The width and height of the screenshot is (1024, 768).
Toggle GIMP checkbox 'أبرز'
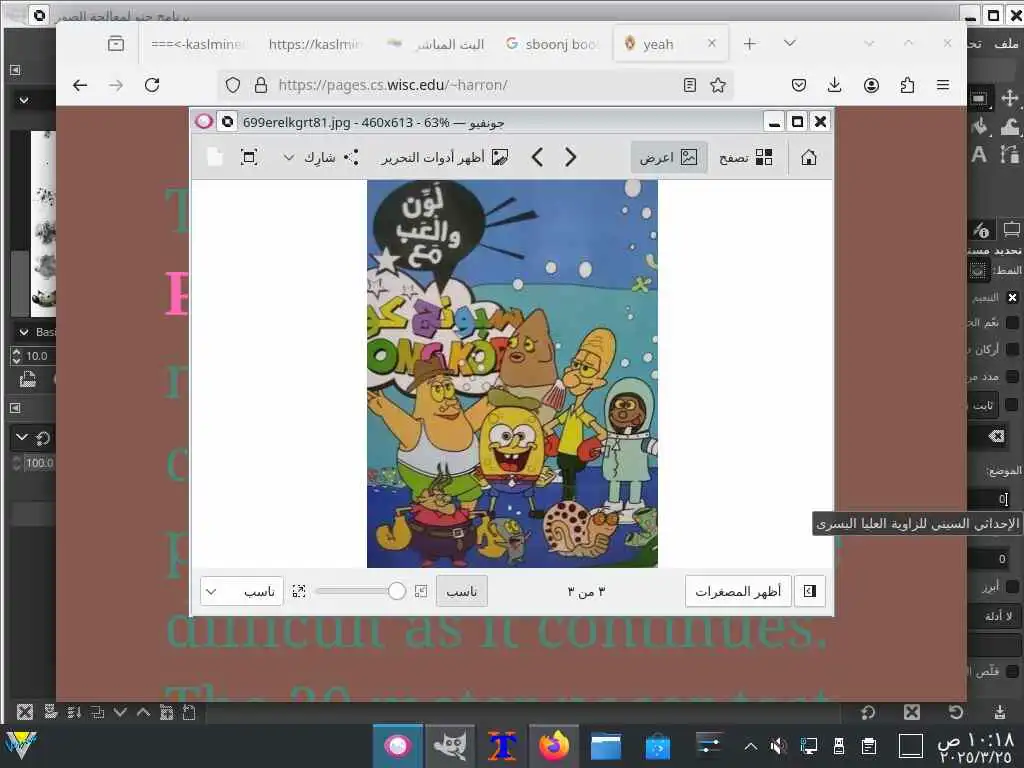(1012, 587)
